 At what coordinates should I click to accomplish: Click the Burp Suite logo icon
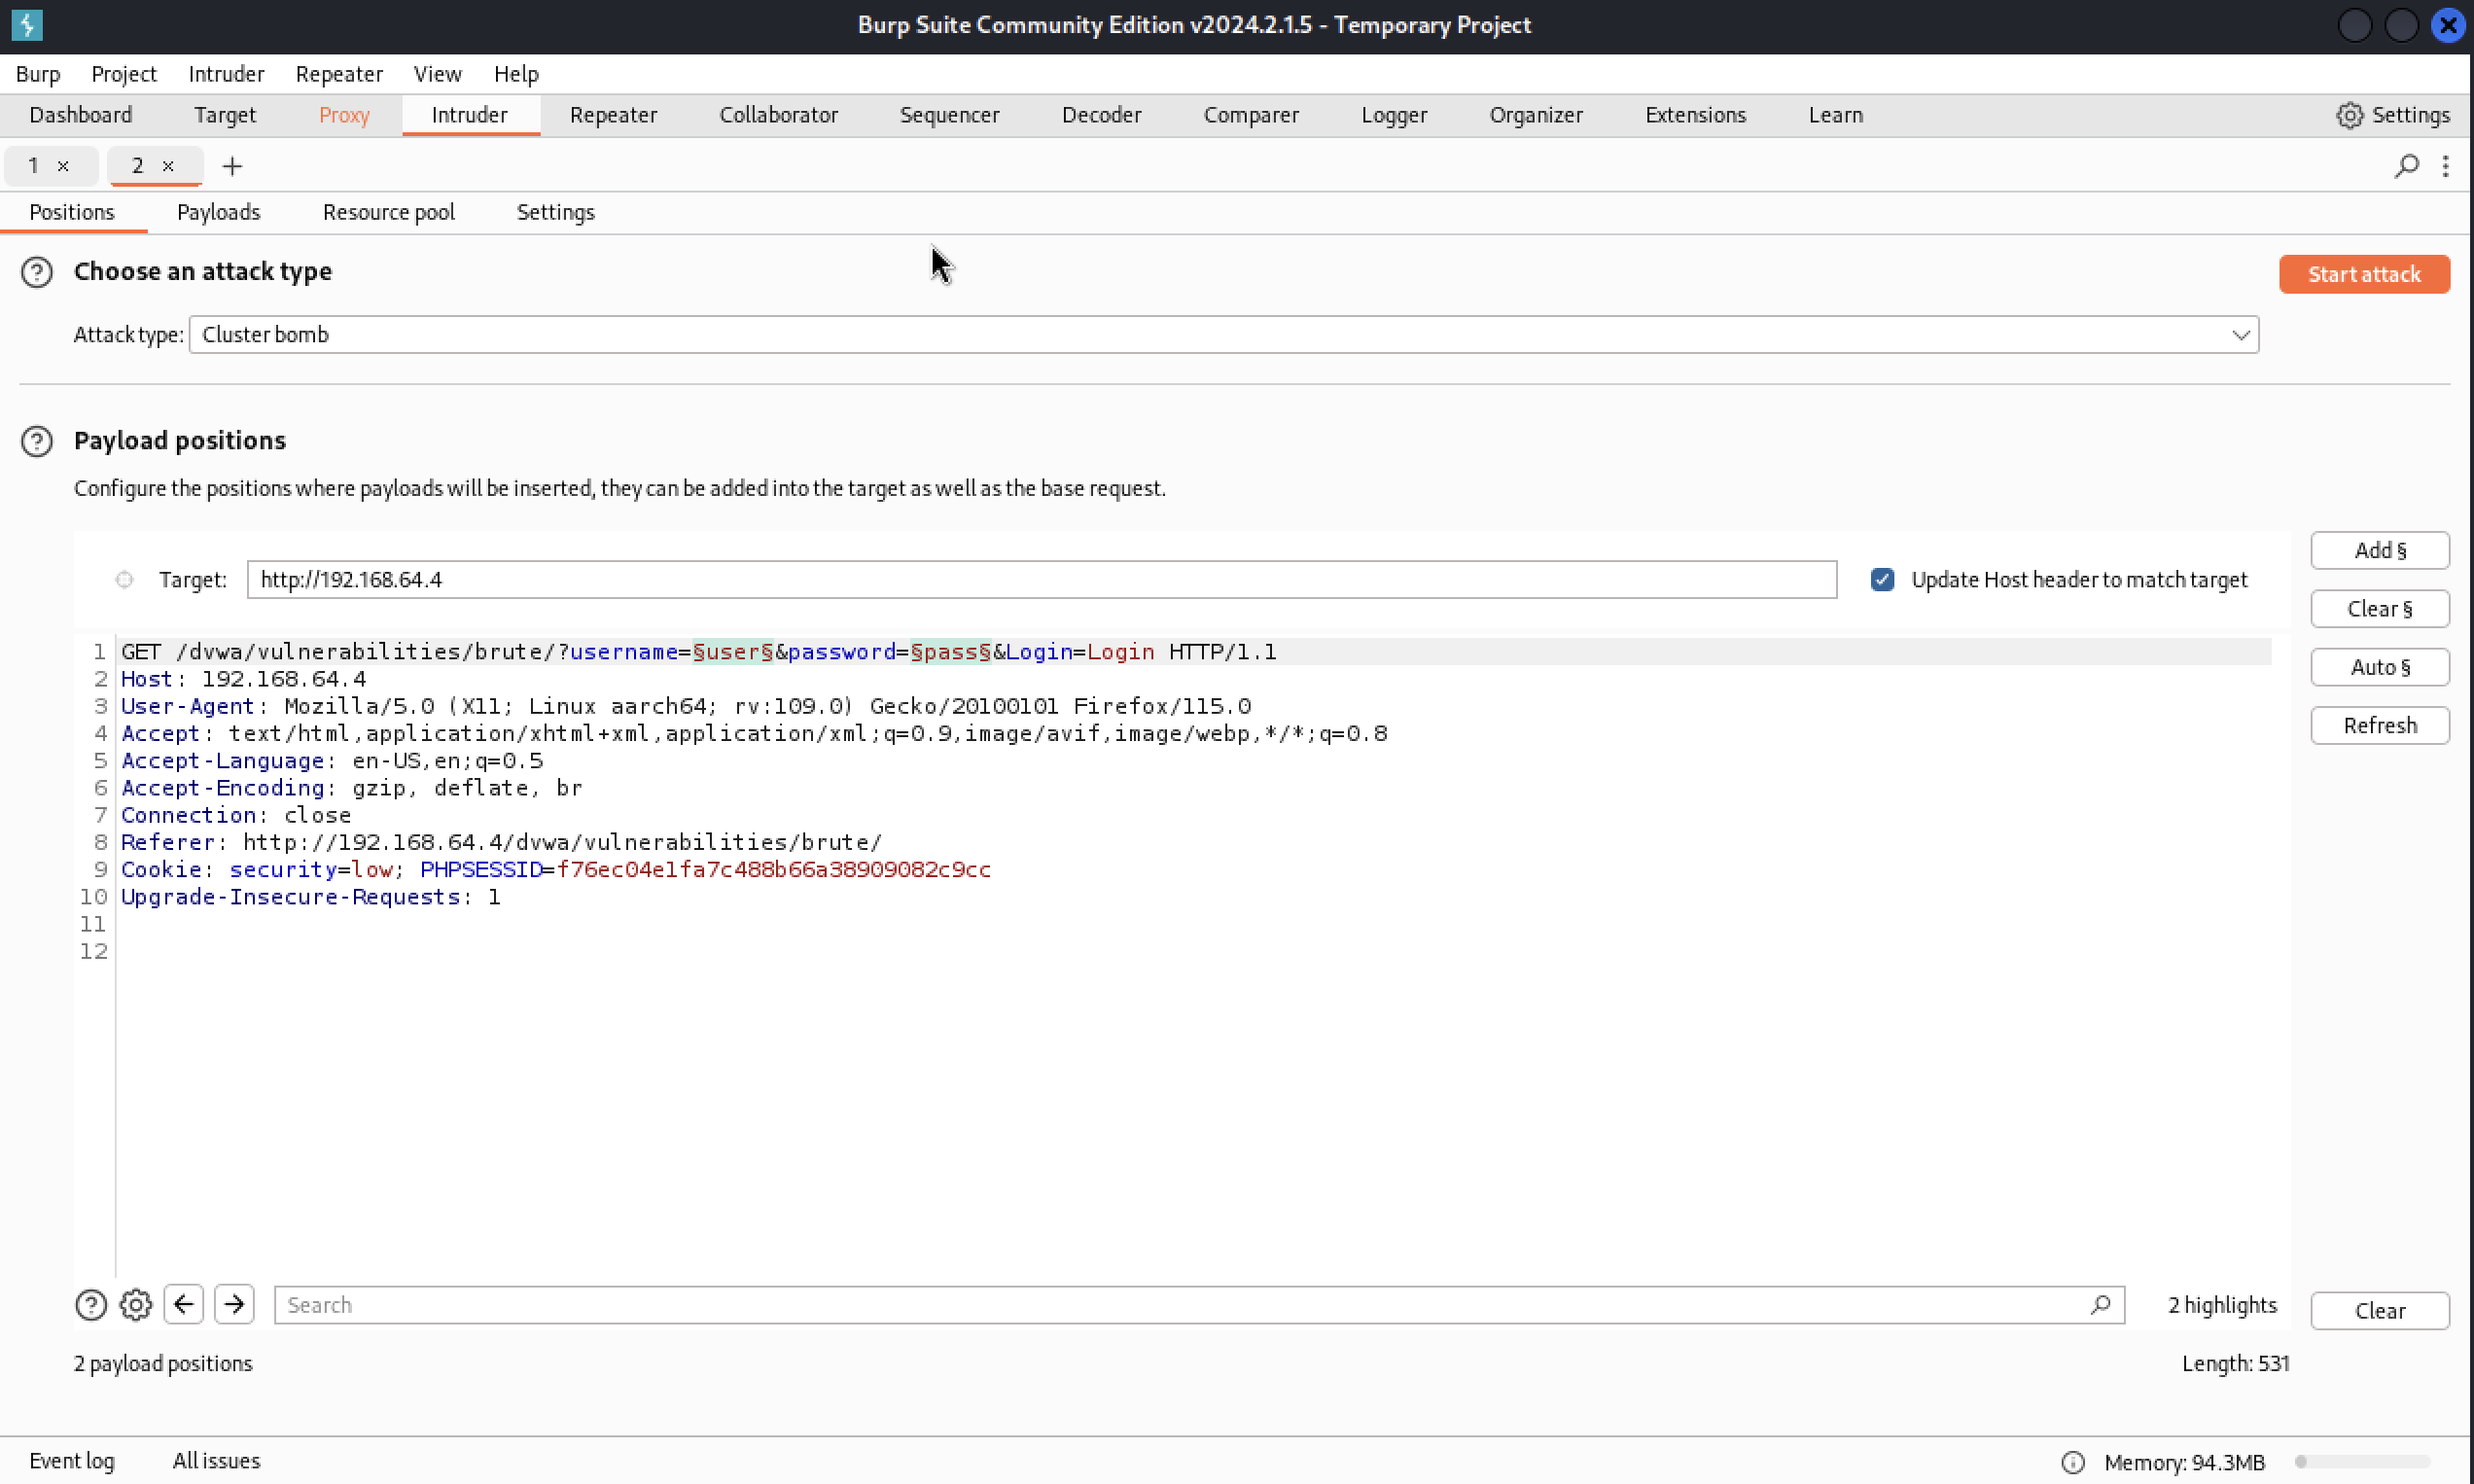click(27, 25)
